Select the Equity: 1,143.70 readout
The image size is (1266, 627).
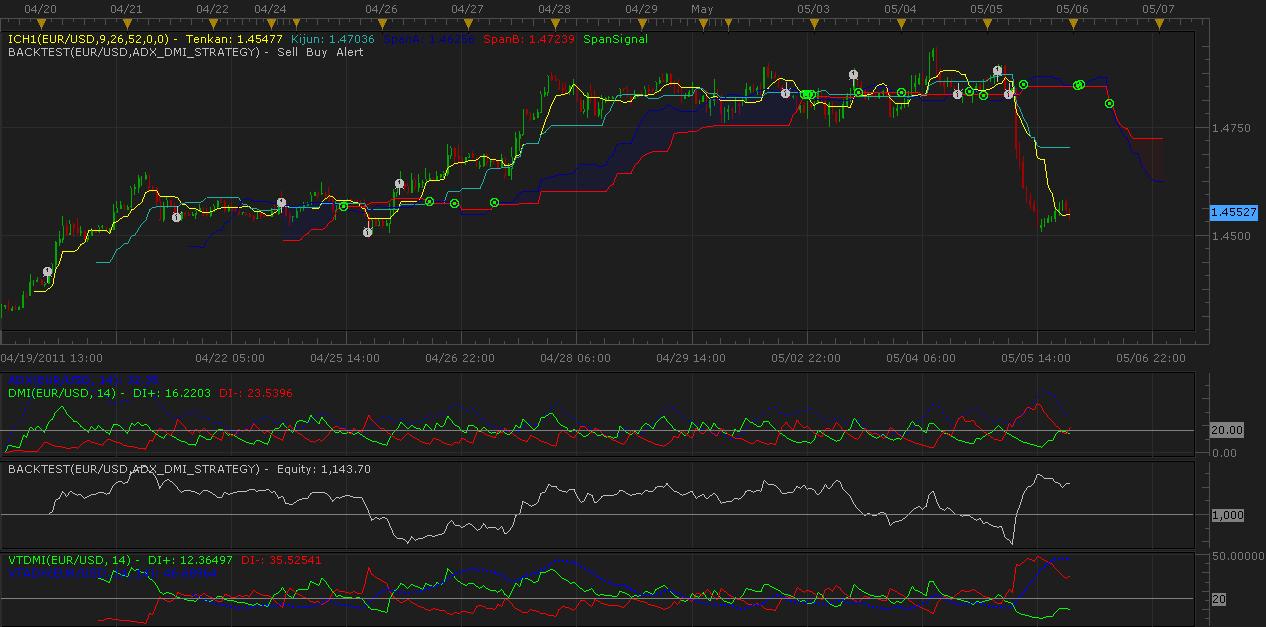click(323, 468)
